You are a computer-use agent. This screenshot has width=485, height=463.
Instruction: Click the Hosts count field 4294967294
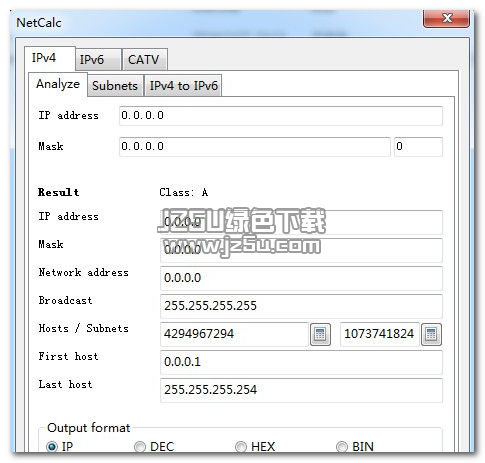(x=234, y=334)
